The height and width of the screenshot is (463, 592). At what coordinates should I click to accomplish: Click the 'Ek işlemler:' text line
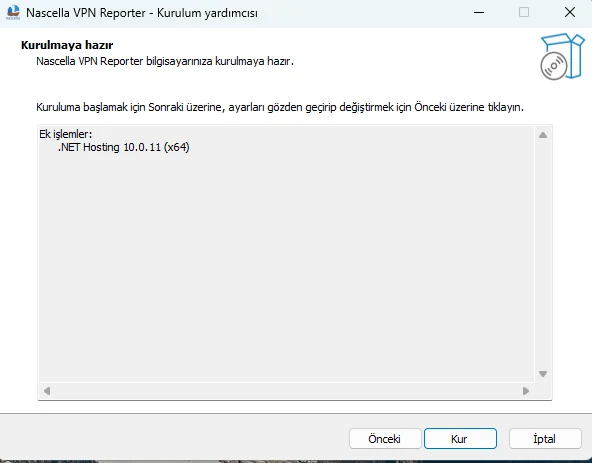pyautogui.click(x=66, y=134)
